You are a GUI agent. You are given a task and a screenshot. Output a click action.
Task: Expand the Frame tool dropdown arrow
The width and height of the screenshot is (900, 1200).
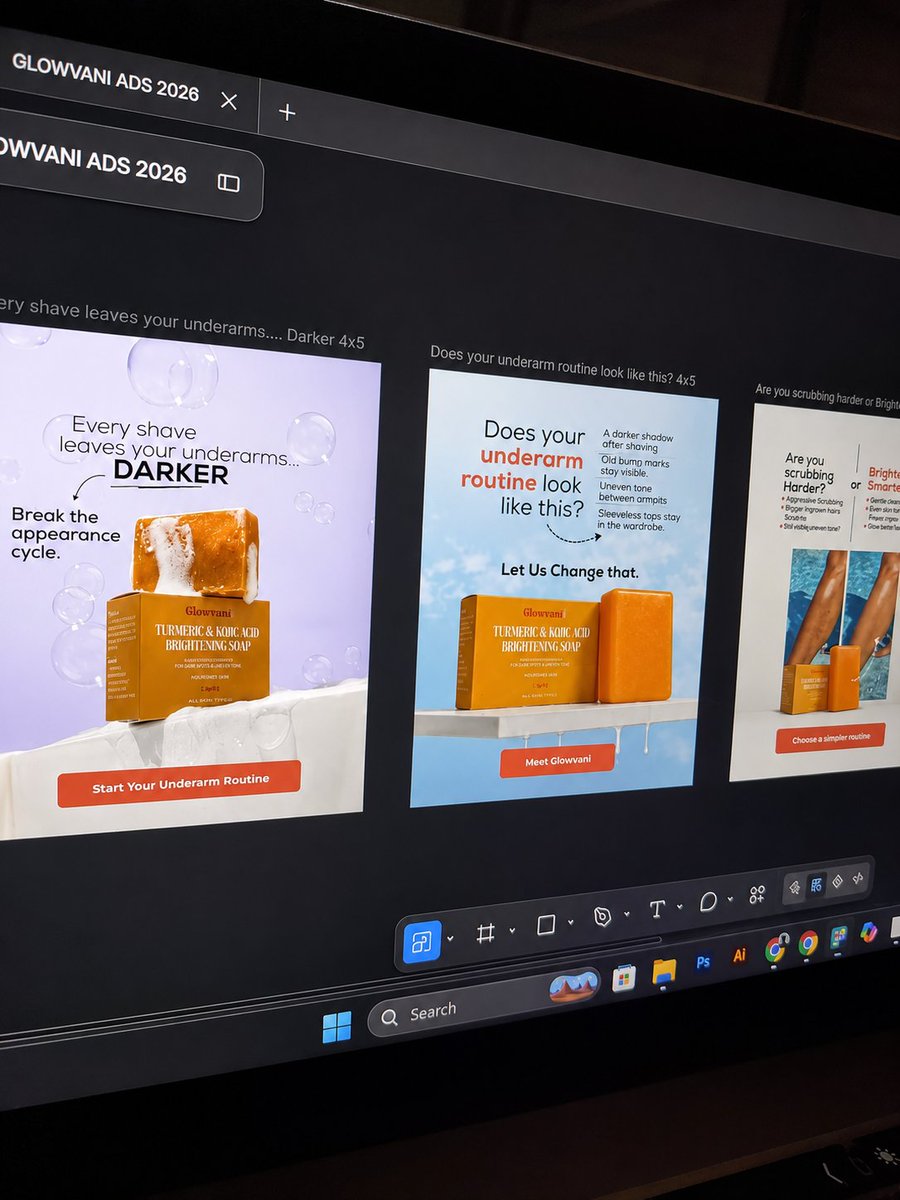tap(511, 930)
